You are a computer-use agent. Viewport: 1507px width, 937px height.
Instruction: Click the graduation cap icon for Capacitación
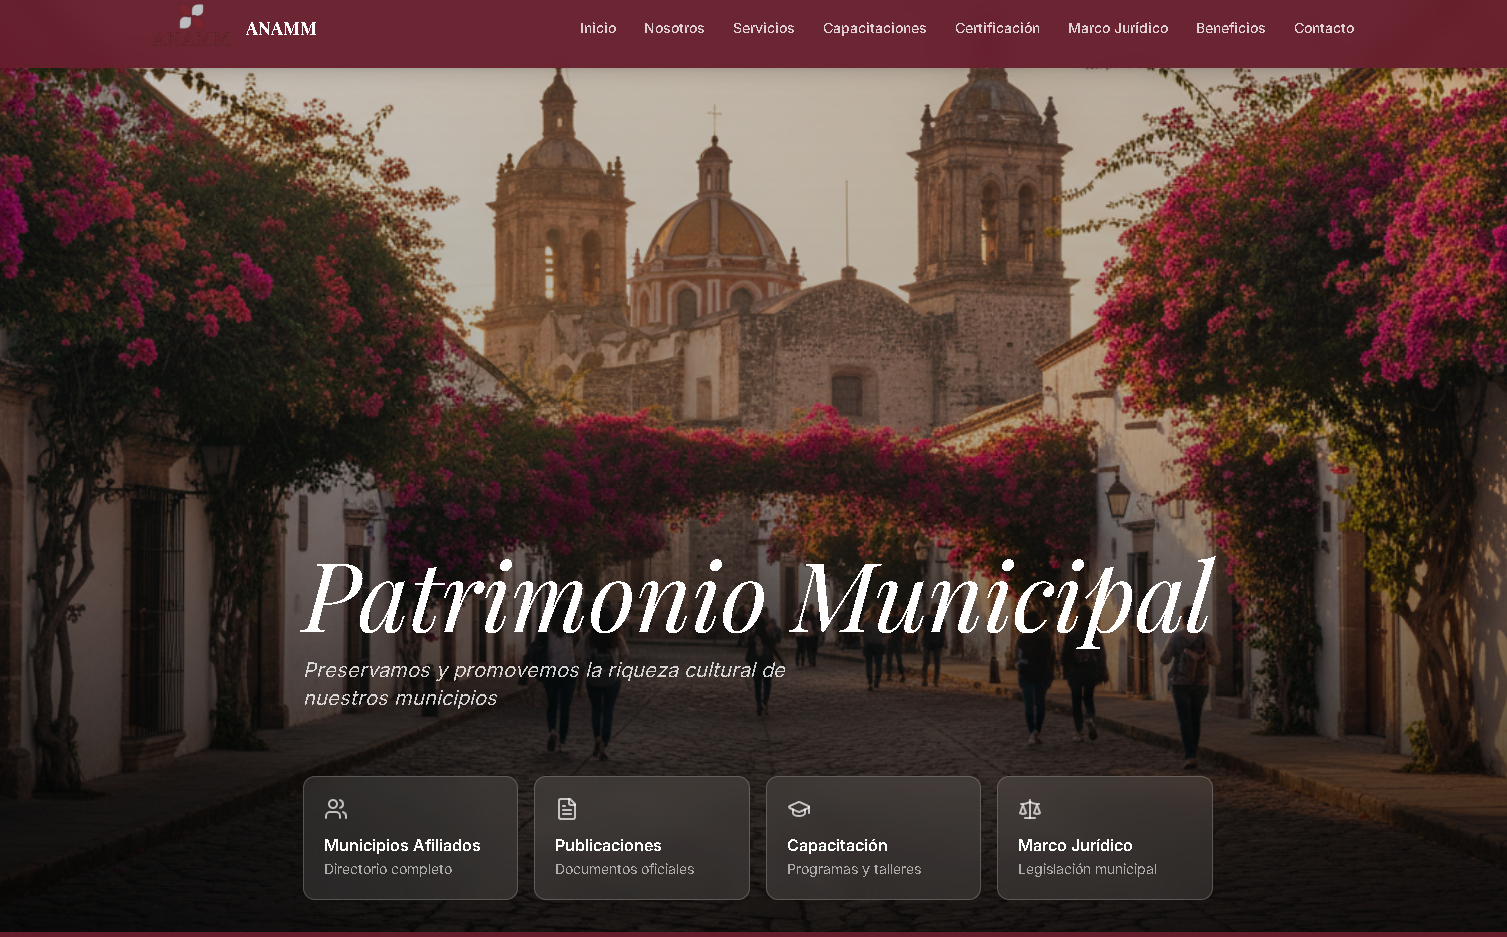coord(799,809)
